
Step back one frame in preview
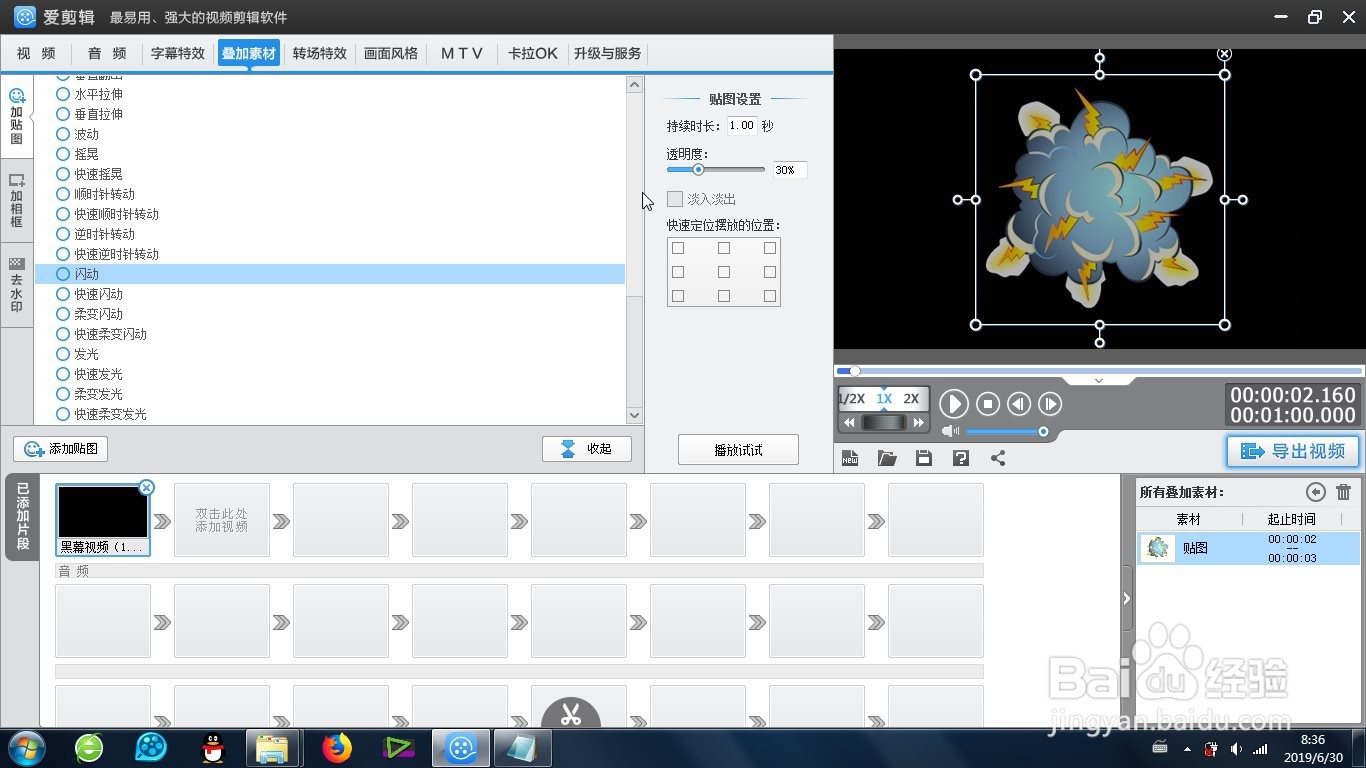(1018, 404)
